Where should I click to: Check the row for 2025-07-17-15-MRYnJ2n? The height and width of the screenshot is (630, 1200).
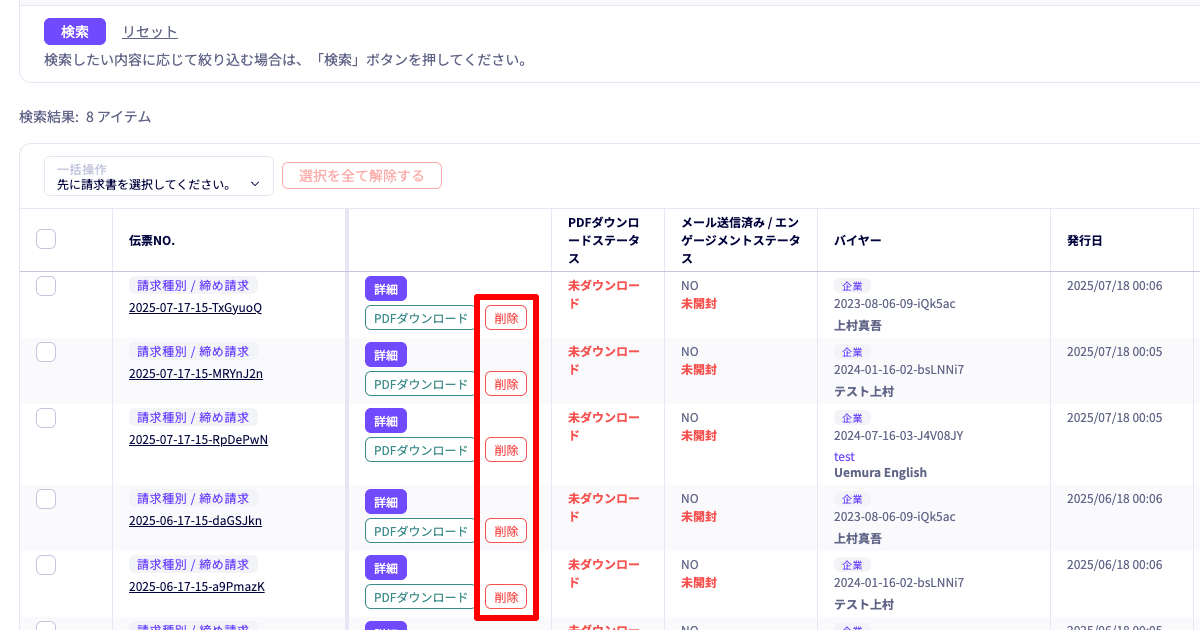click(46, 352)
